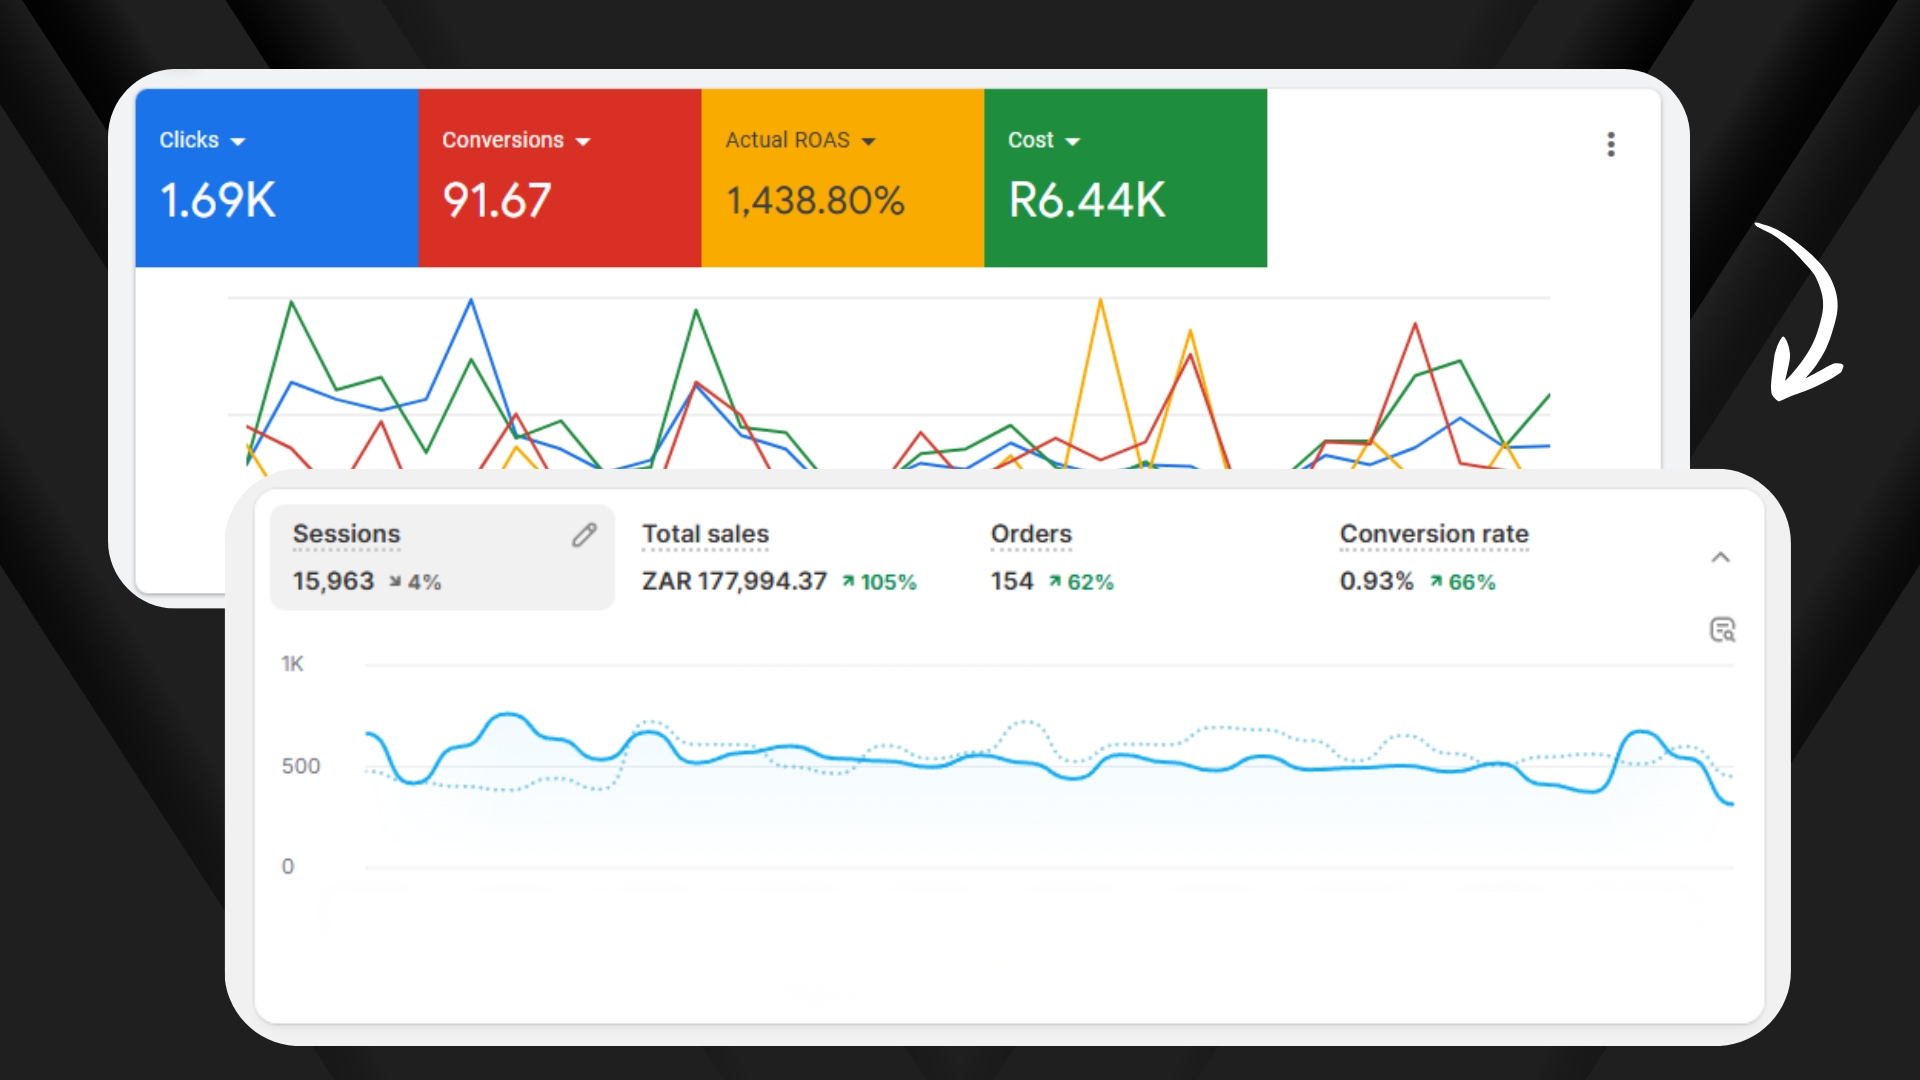Click the 62% orders increase arrow indicator
The height and width of the screenshot is (1080, 1920).
tap(1080, 582)
